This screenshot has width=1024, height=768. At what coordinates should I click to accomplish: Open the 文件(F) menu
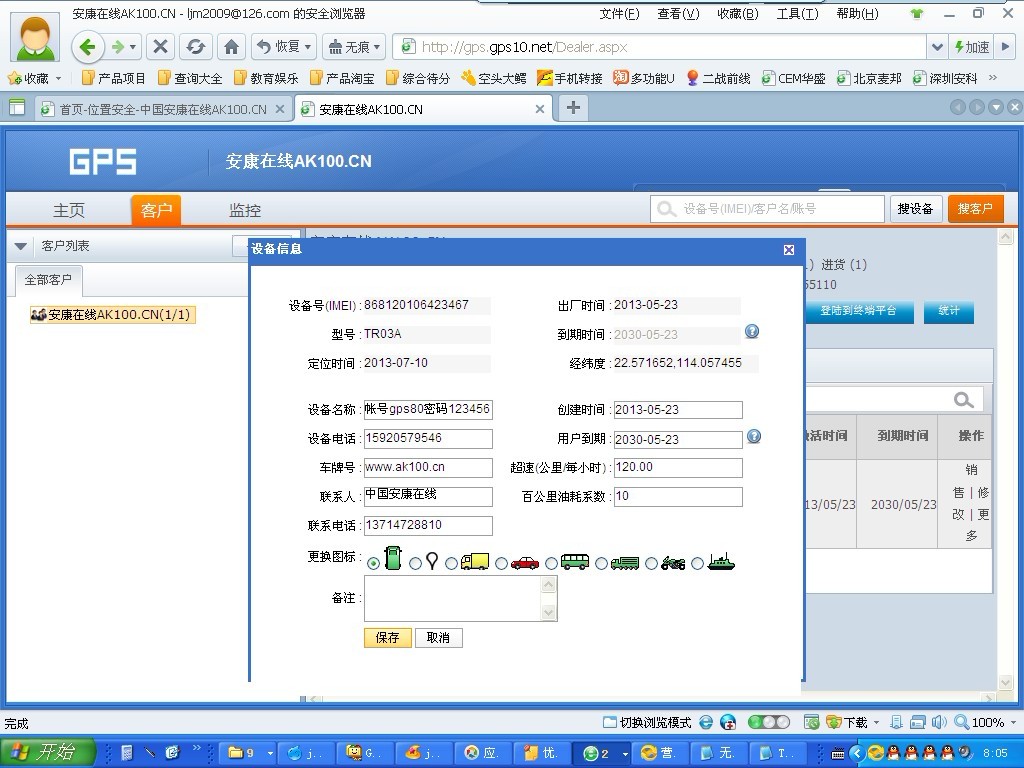click(619, 14)
